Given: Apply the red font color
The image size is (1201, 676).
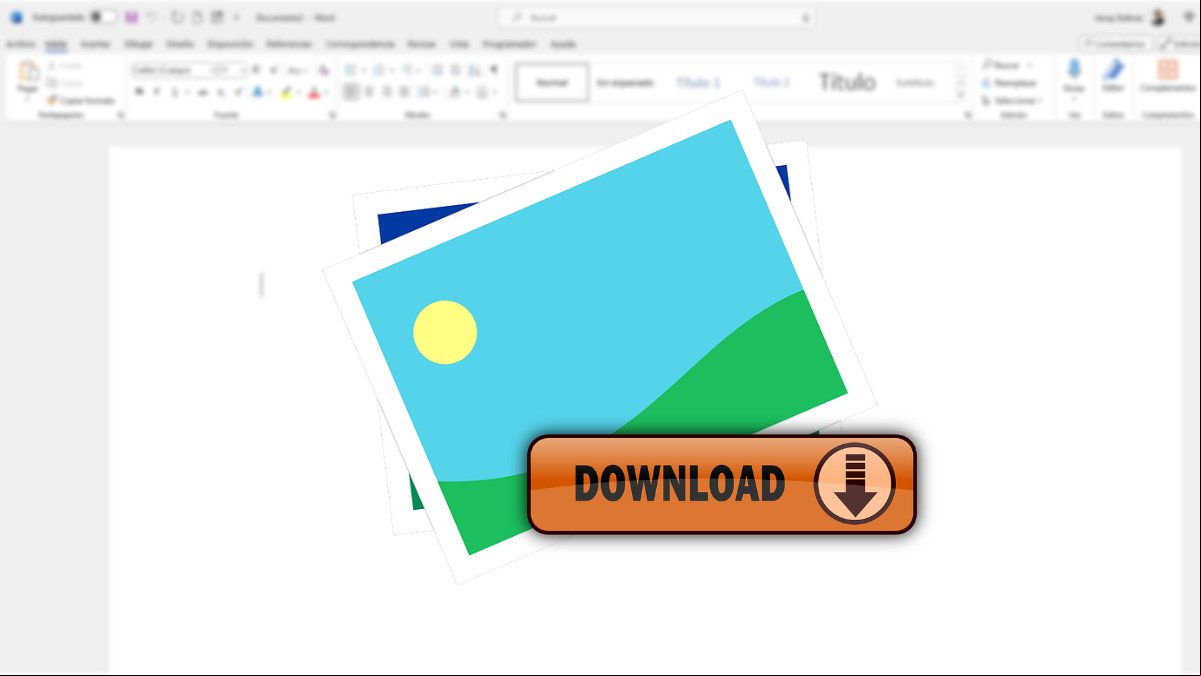Looking at the screenshot, I should (313, 92).
